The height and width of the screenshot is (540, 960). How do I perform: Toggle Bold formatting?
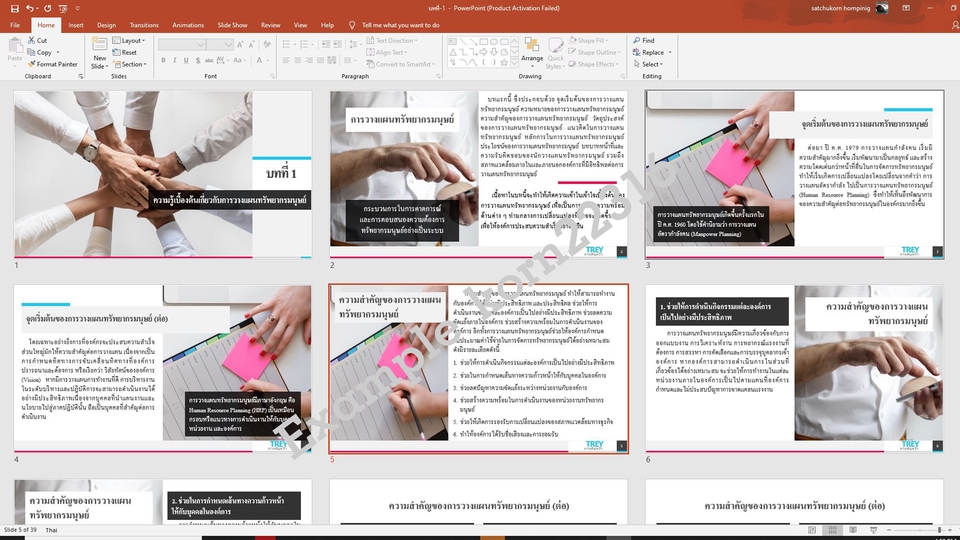tap(163, 61)
